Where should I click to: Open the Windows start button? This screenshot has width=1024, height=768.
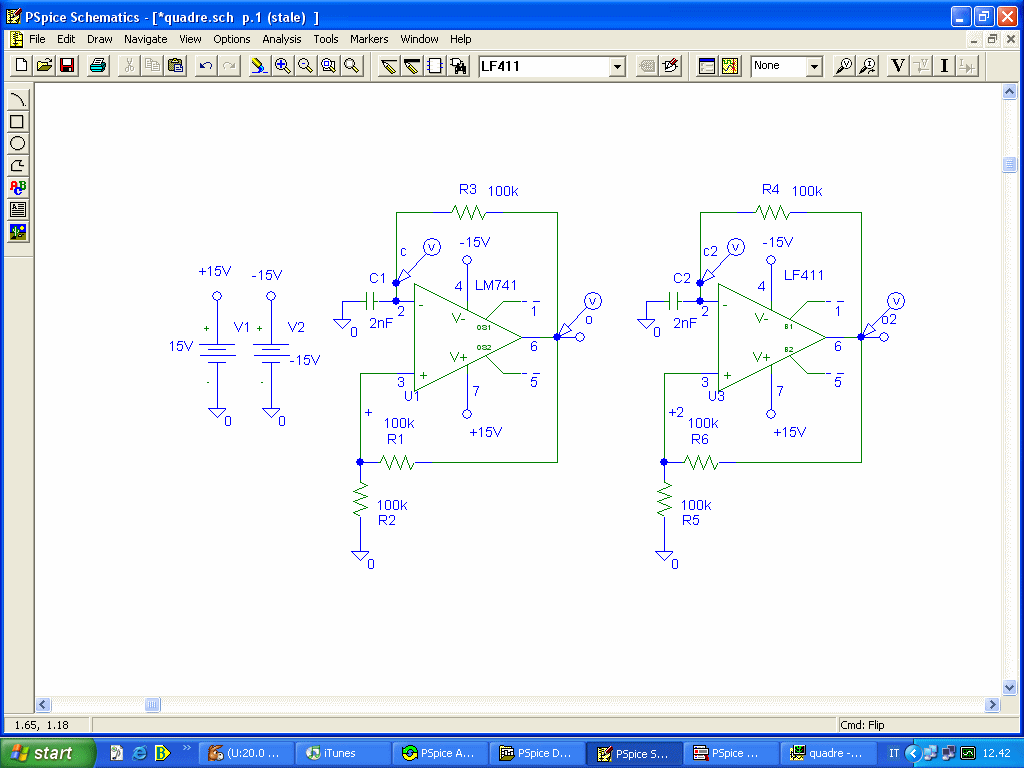click(48, 753)
